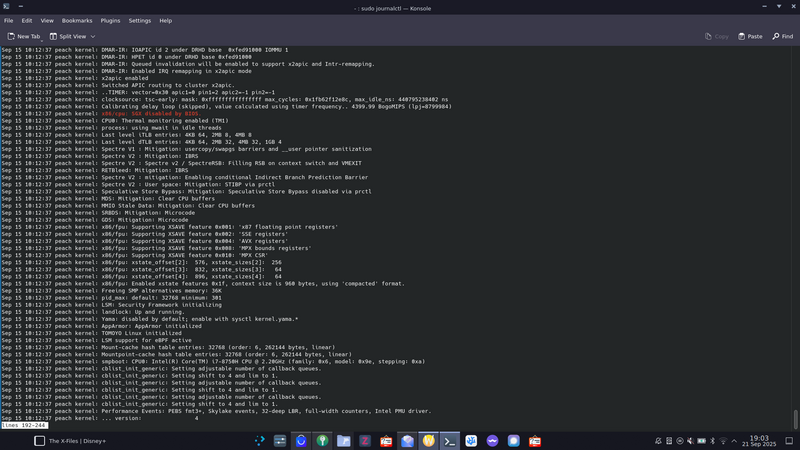800x450 pixels.
Task: Click the muted volume tray icon
Action: pyautogui.click(x=690, y=441)
